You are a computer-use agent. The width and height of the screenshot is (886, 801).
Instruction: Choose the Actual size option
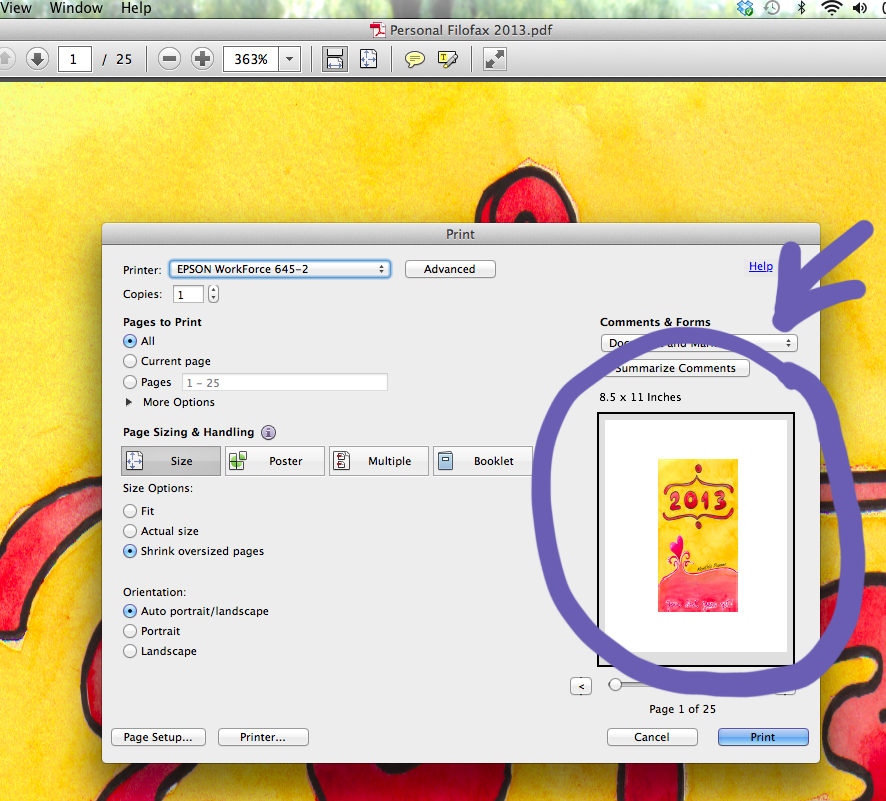coord(130,532)
